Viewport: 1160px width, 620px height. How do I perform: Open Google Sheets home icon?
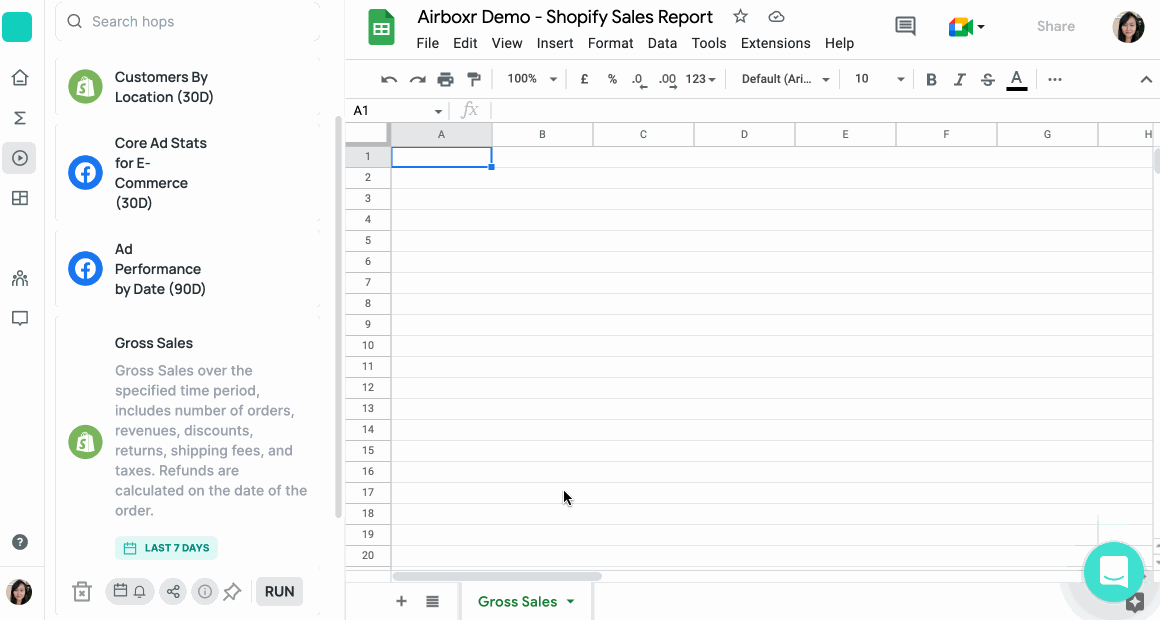[382, 27]
